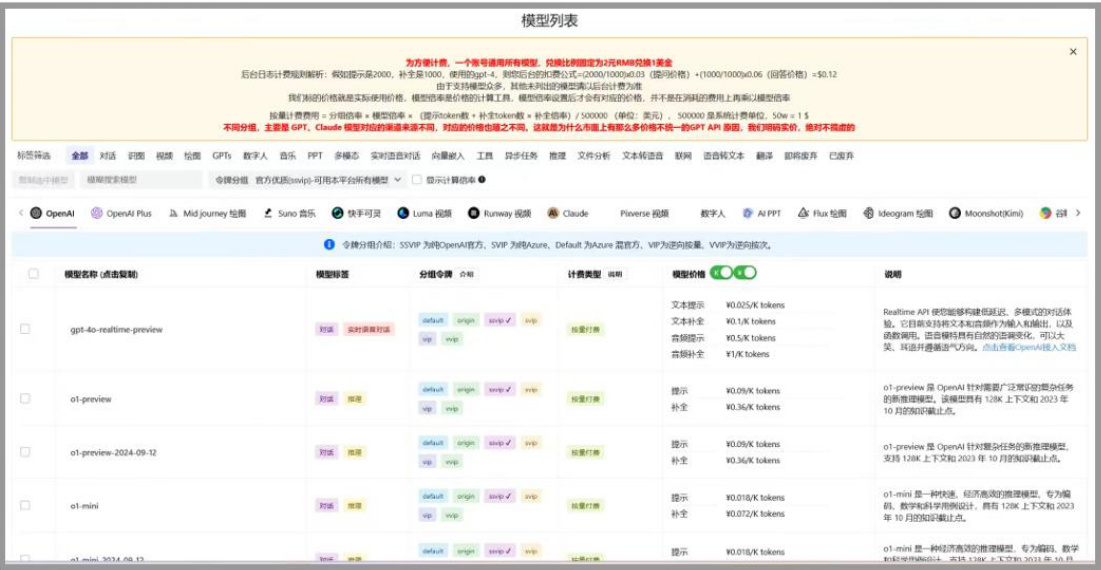
Task: Click the help icon beside 显示计算倍率
Action: (482, 180)
